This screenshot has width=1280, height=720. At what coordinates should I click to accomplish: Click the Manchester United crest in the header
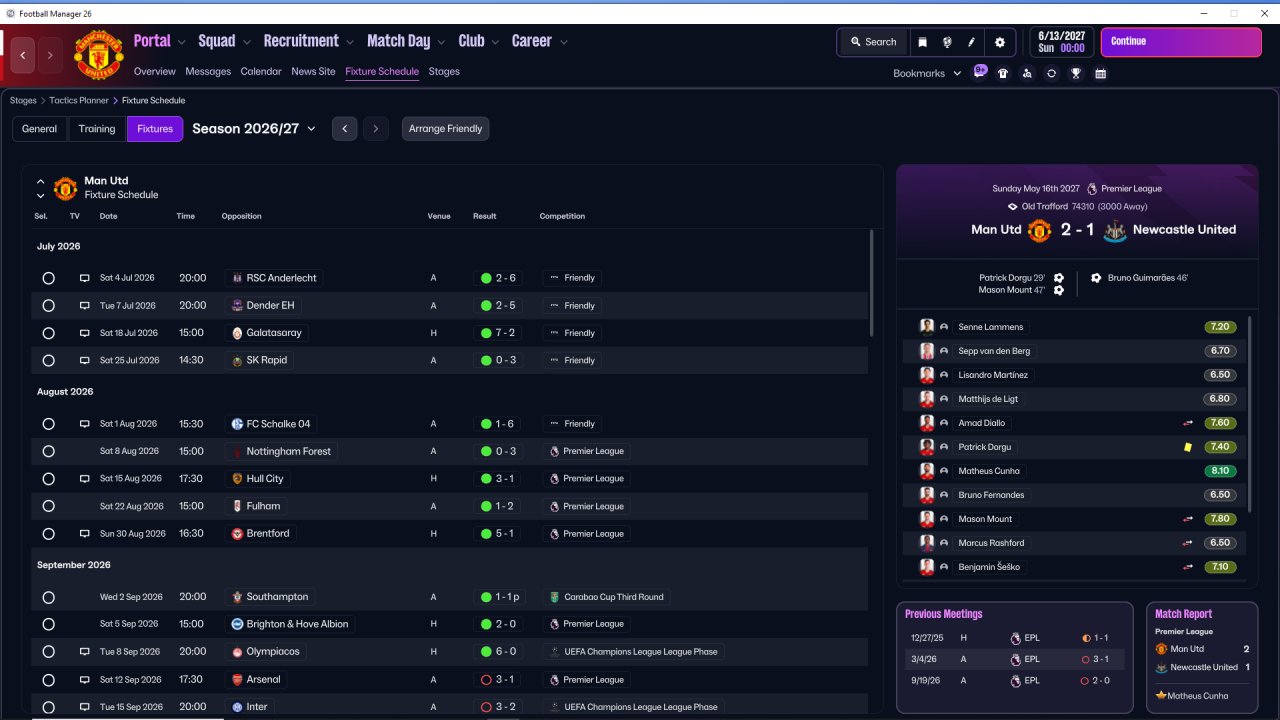[x=99, y=55]
